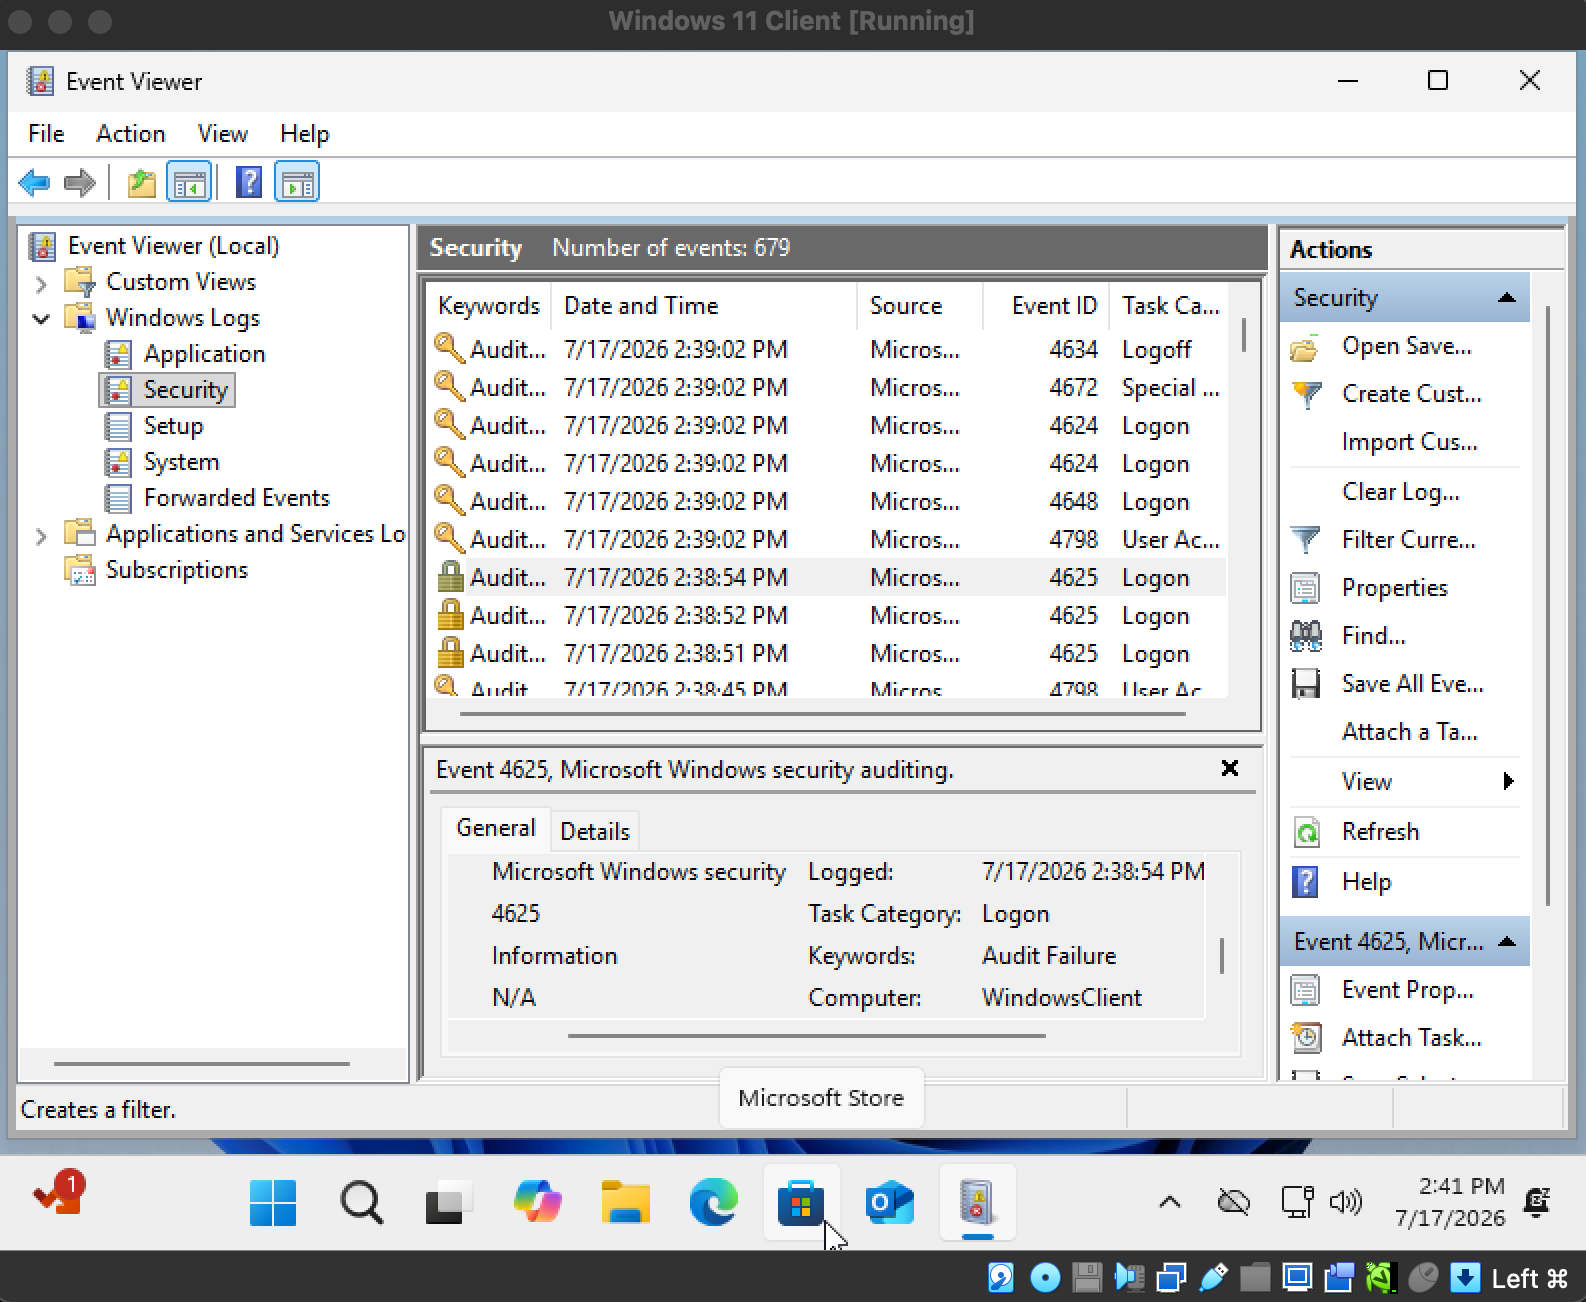Open Microsoft Store from taskbar
1586x1302 pixels.
801,1202
